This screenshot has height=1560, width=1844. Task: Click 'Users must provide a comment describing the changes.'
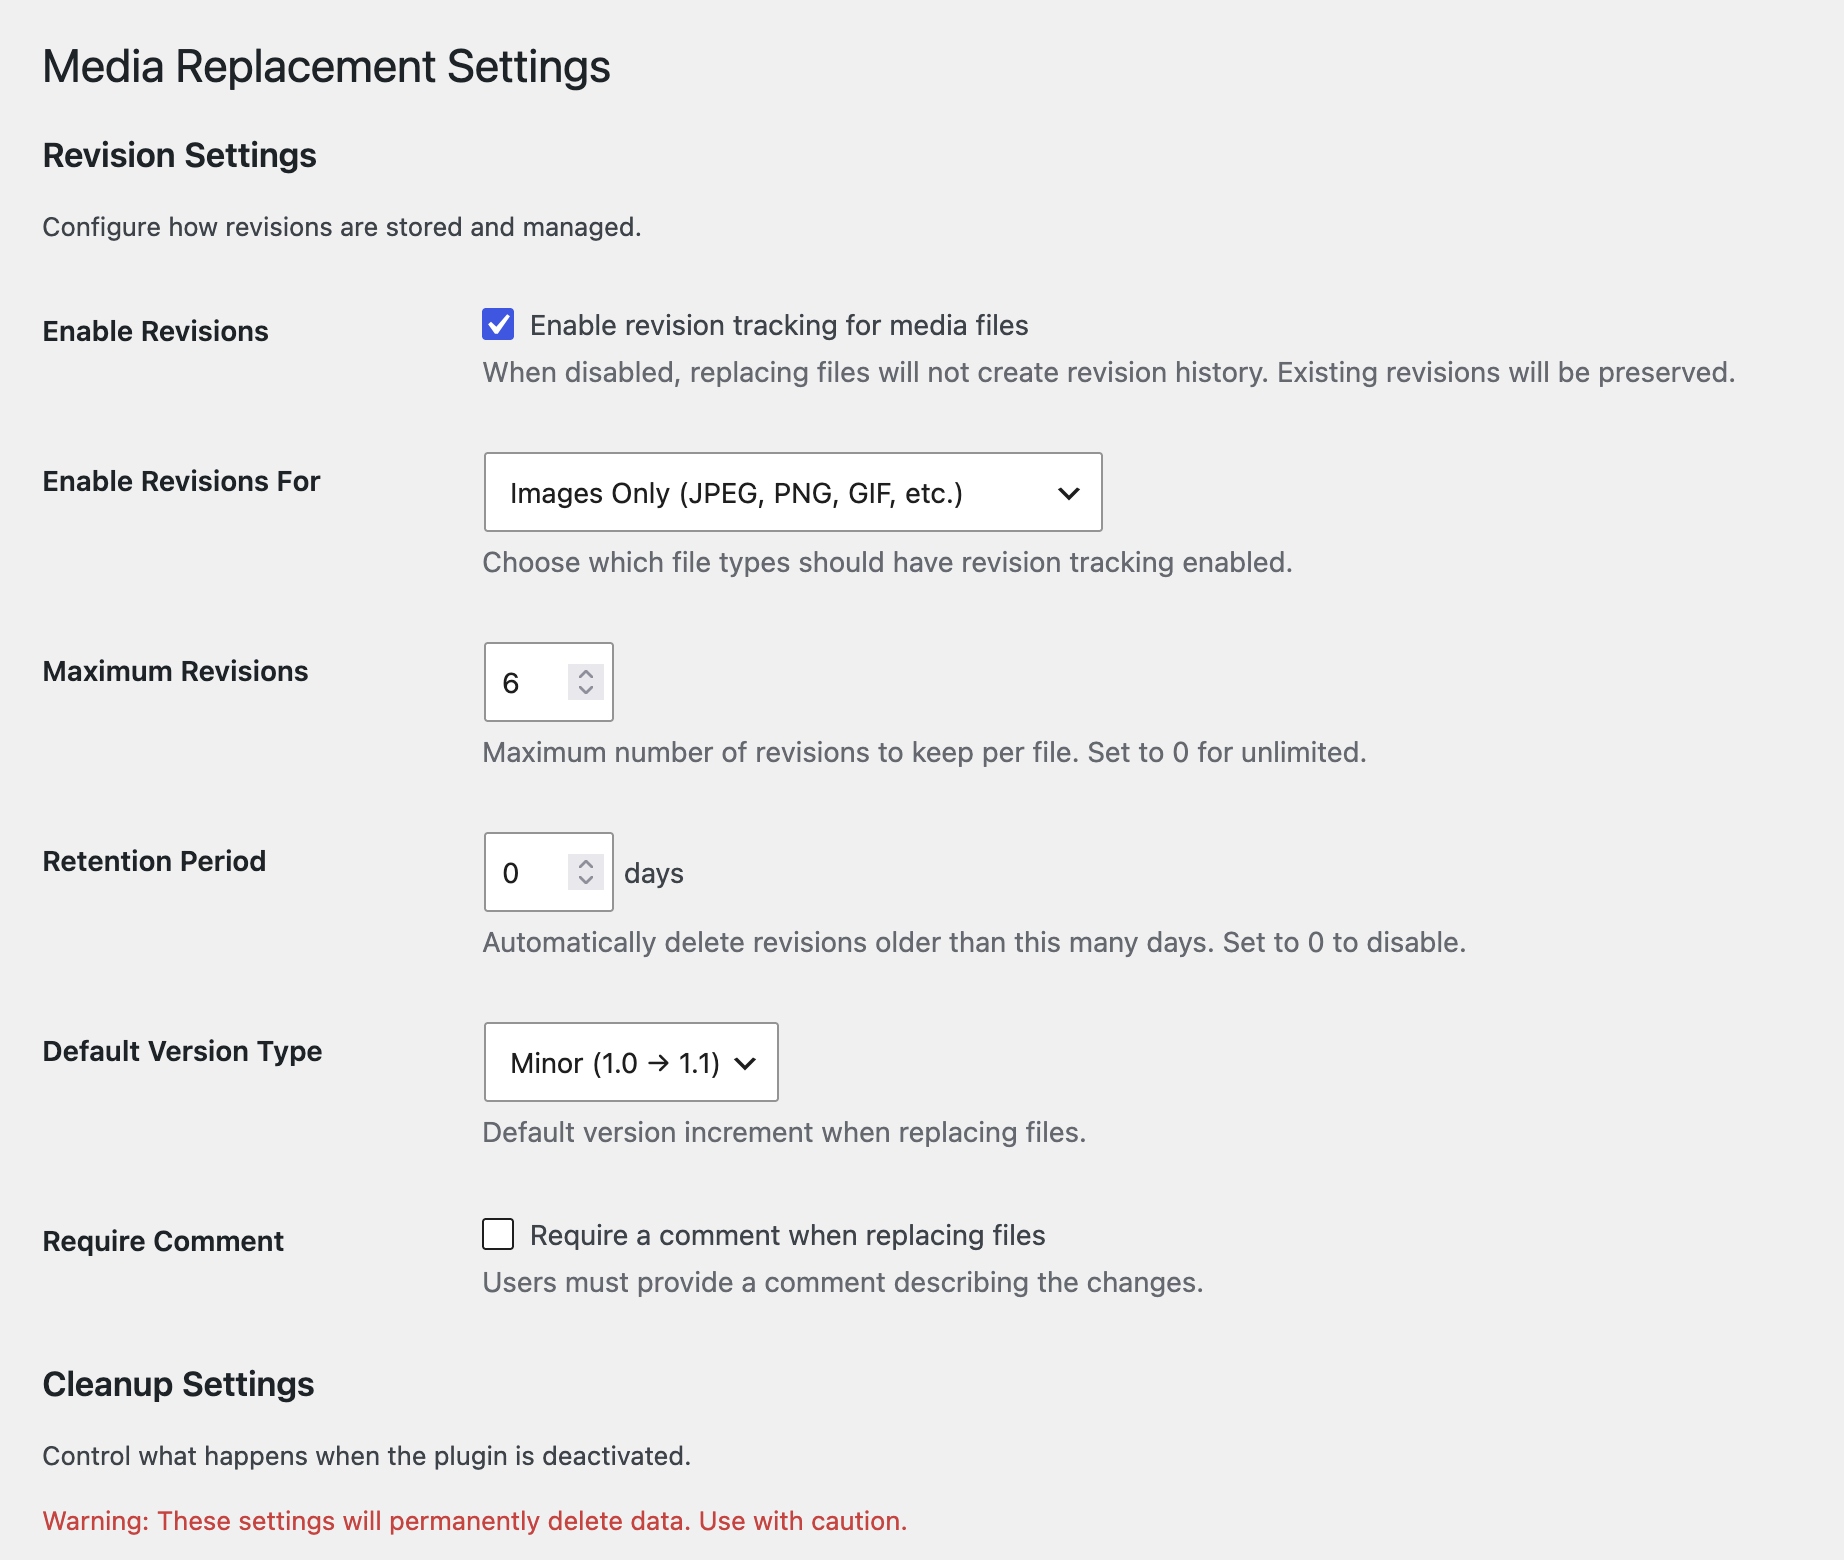[843, 1282]
